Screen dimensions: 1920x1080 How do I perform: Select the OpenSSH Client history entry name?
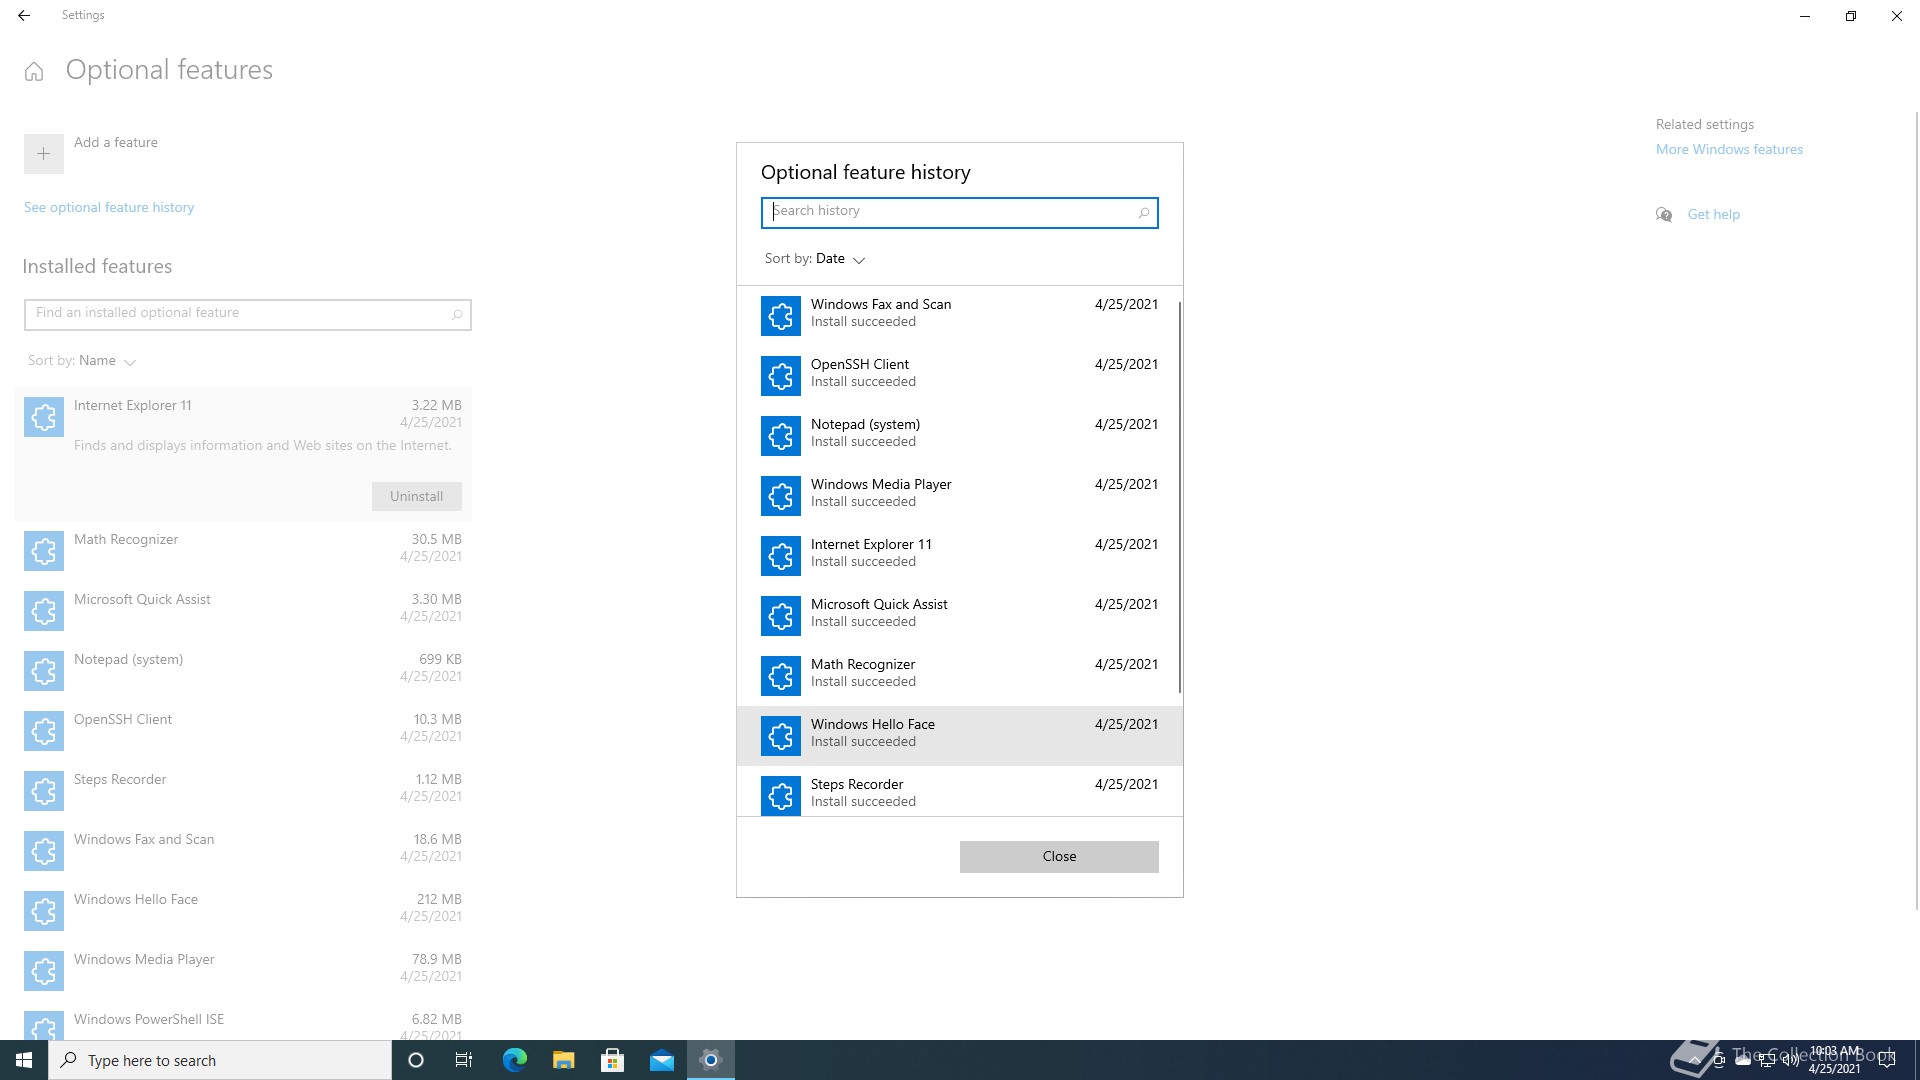pyautogui.click(x=859, y=365)
